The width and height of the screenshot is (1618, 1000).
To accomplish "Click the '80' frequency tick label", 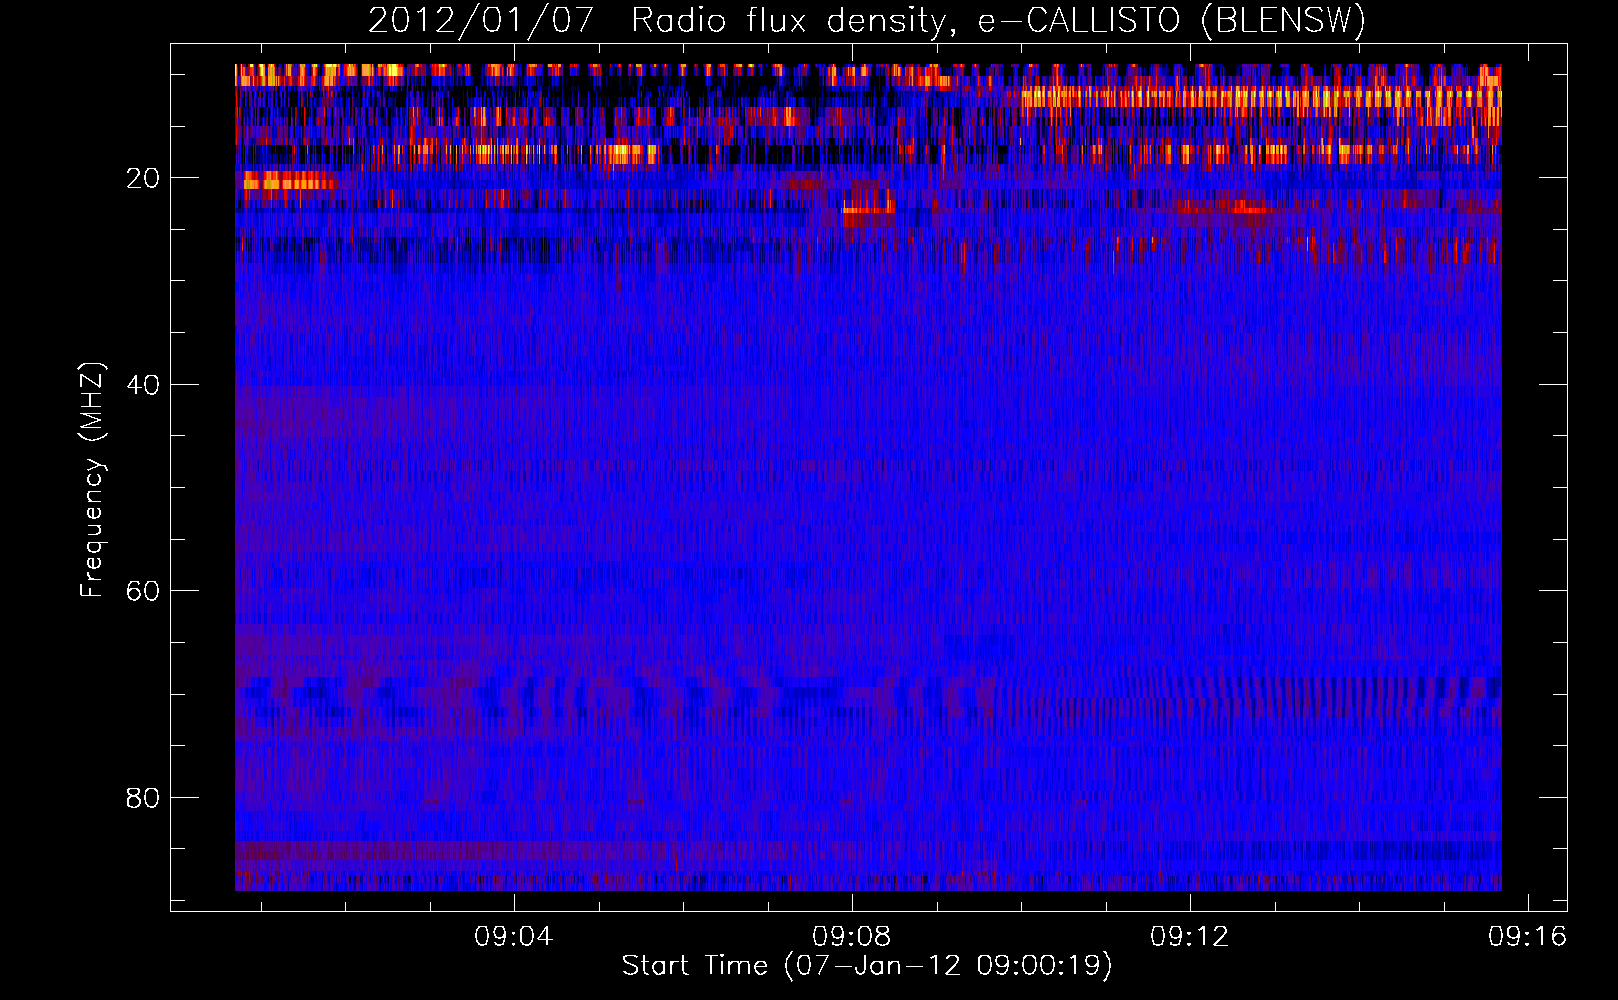I will [x=143, y=798].
